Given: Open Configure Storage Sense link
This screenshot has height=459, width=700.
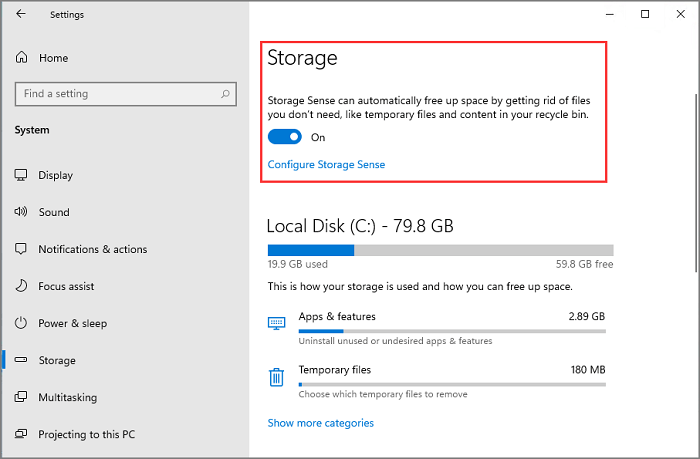Looking at the screenshot, I should [326, 164].
